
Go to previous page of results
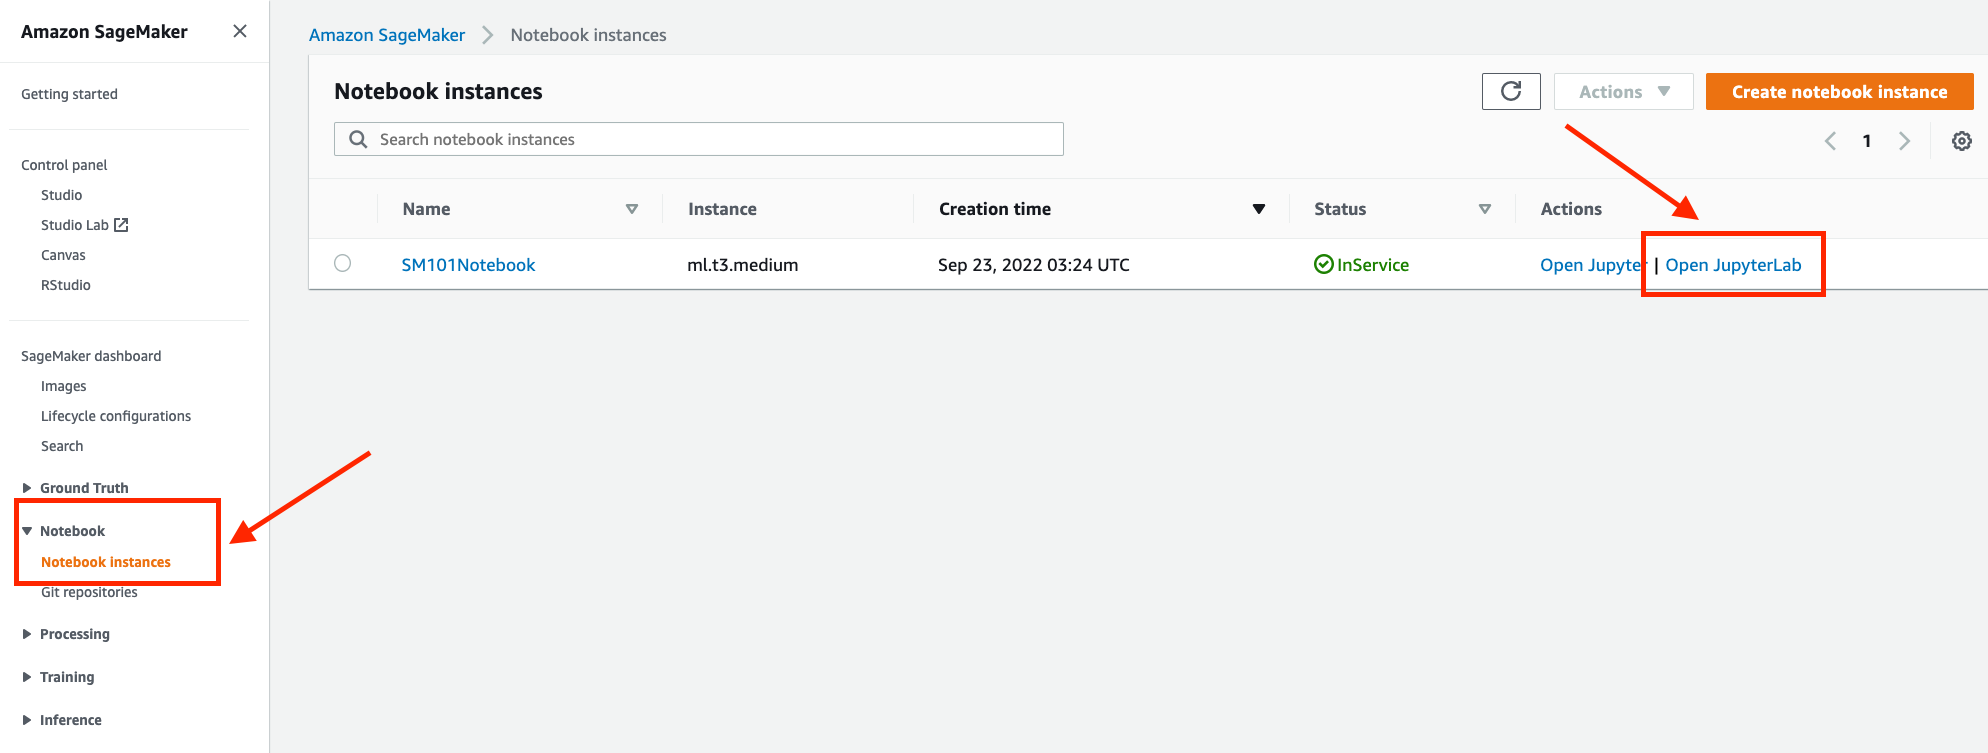[x=1830, y=141]
